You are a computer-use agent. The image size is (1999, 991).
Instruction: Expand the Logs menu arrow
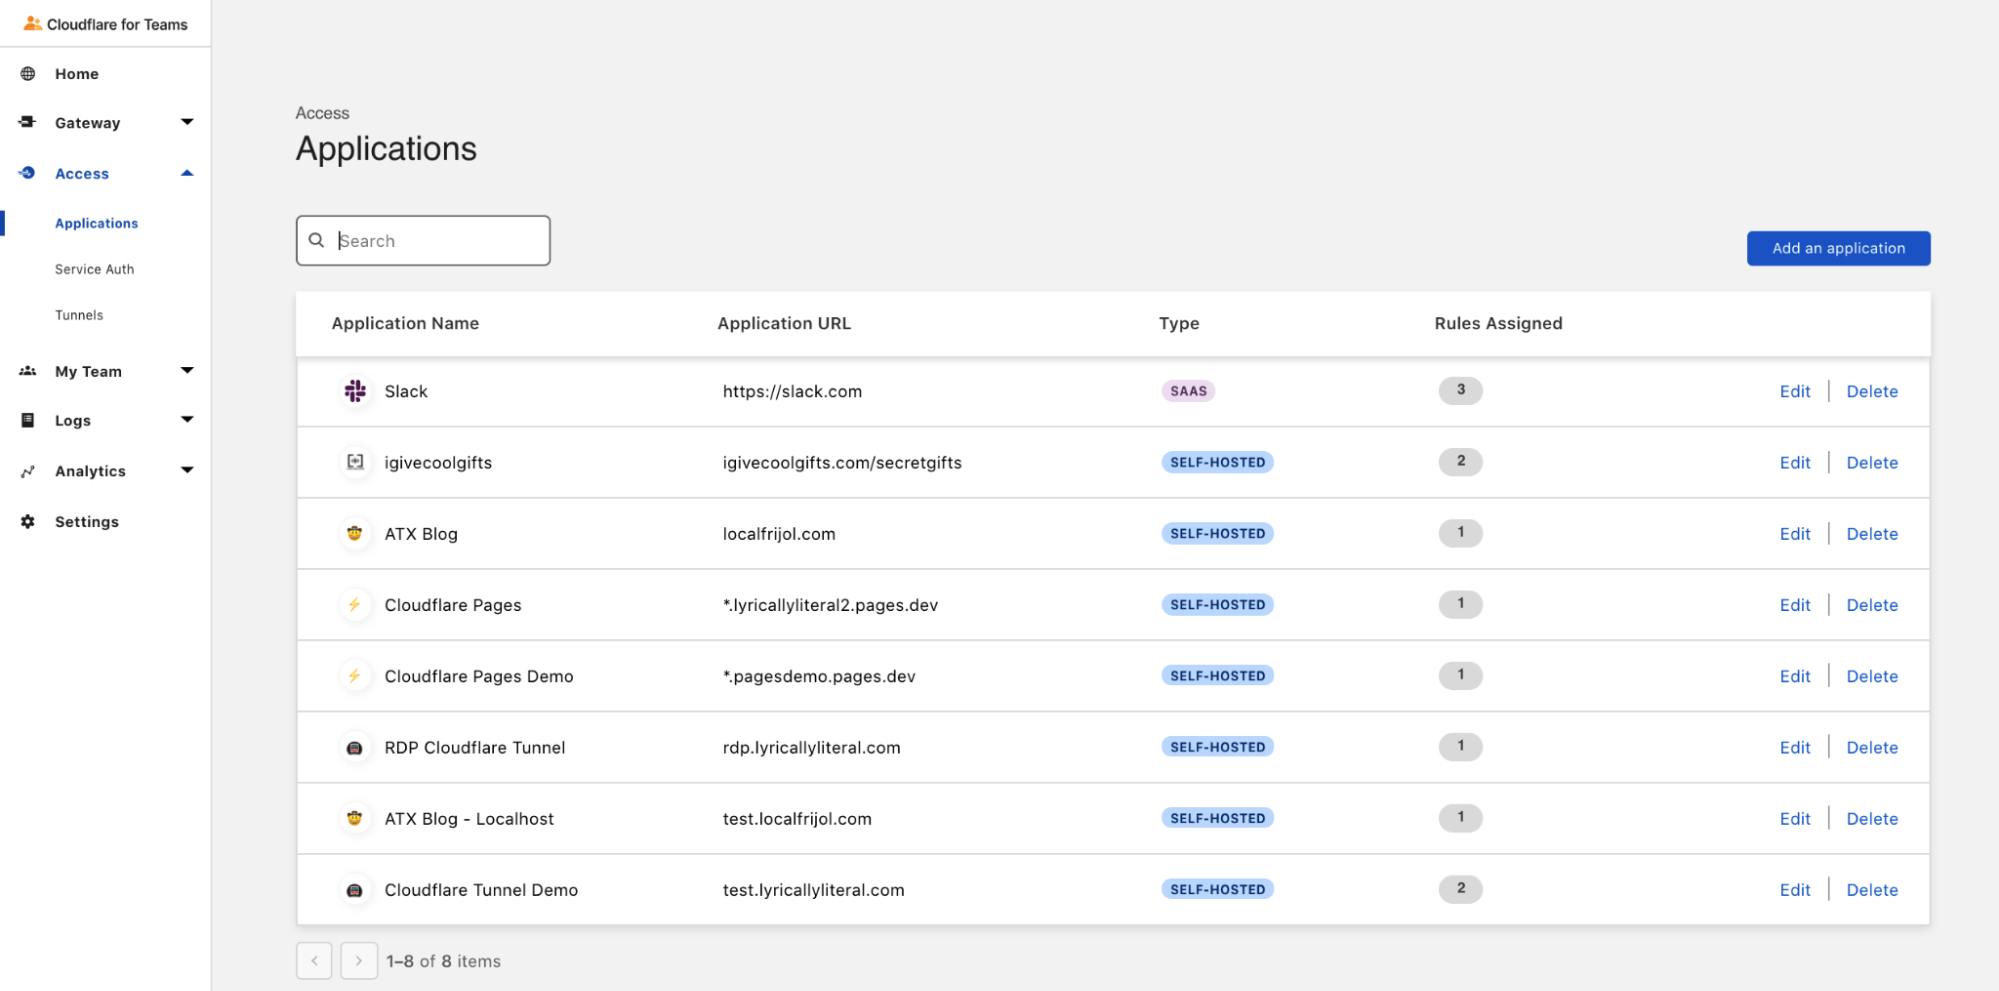pyautogui.click(x=187, y=419)
